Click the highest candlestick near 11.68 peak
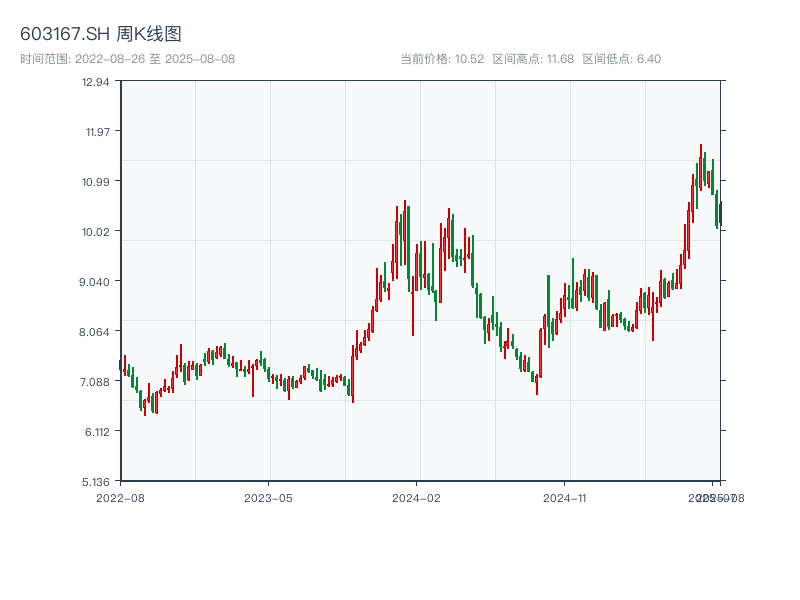800x600 pixels. click(x=701, y=165)
